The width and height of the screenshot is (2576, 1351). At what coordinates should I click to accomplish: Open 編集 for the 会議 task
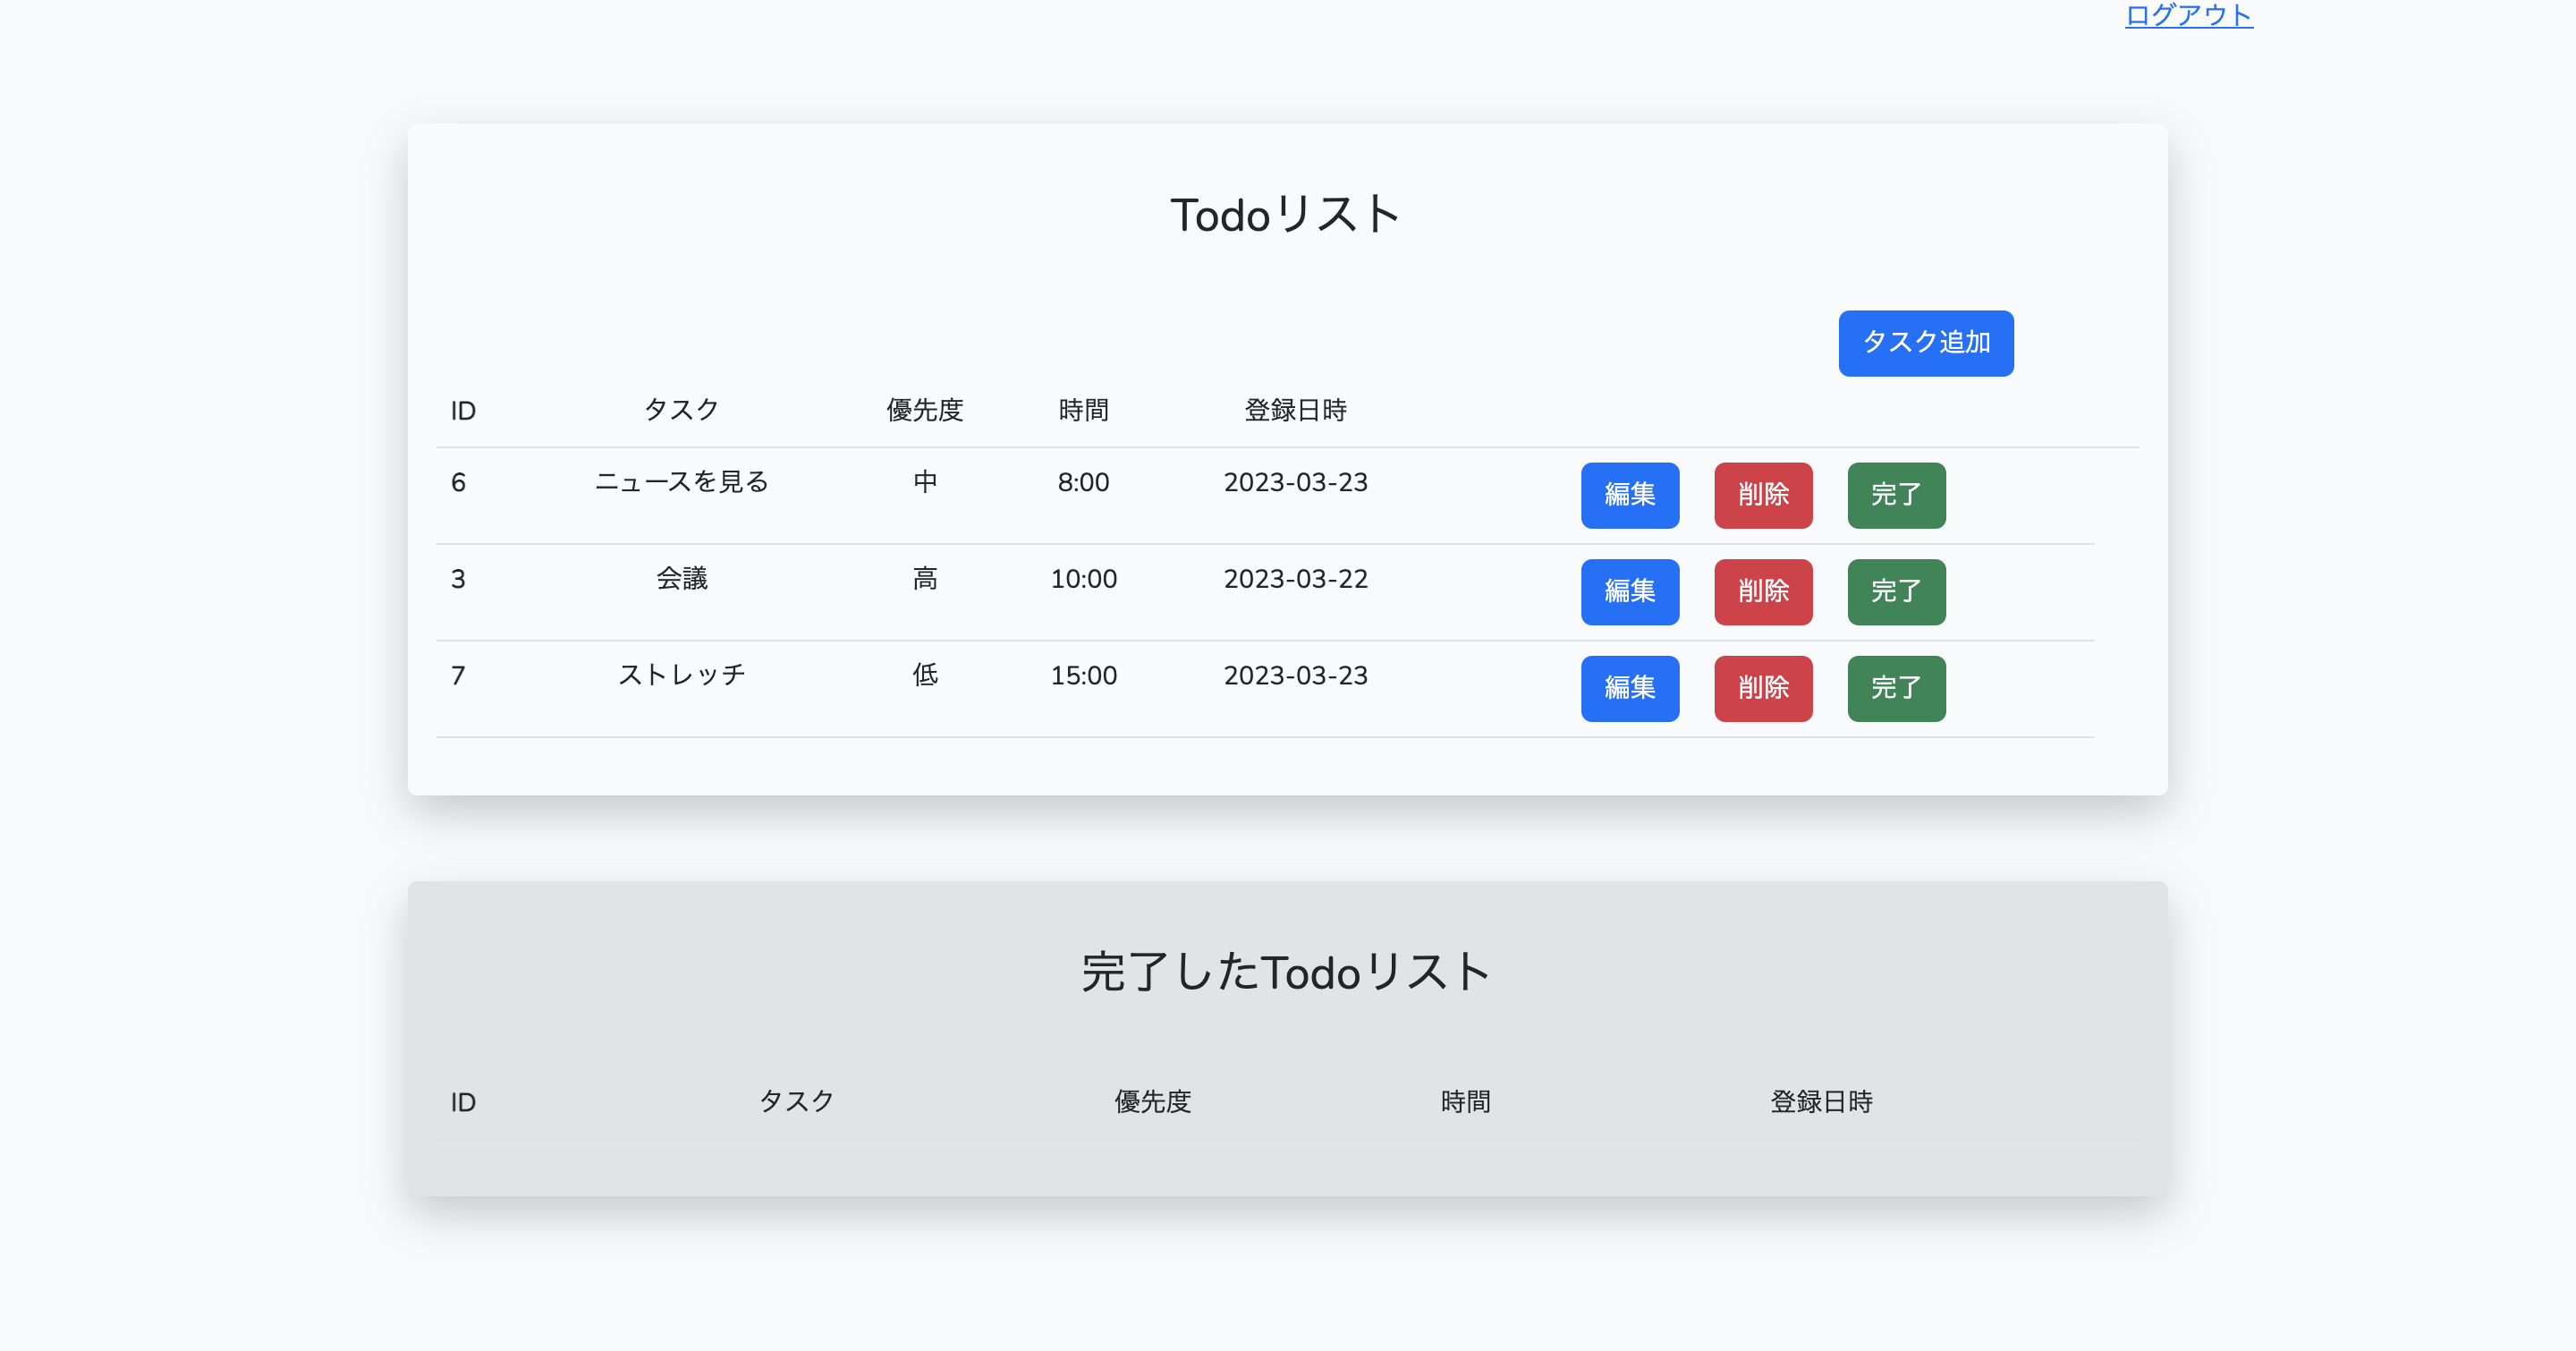[x=1629, y=592]
